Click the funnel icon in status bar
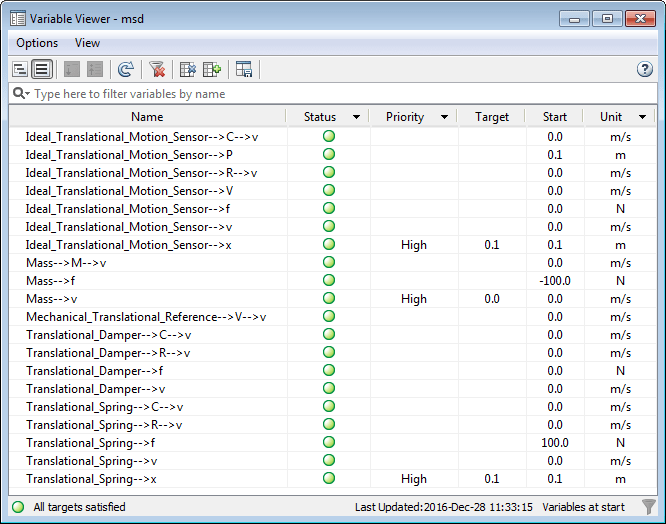Screen dimensions: 666x524 (649, 507)
